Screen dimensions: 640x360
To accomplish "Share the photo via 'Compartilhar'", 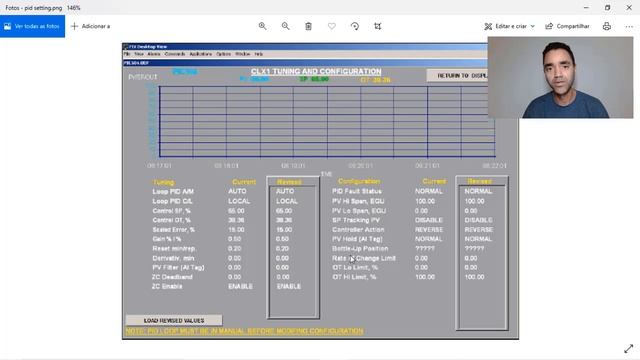I will (x=567, y=26).
